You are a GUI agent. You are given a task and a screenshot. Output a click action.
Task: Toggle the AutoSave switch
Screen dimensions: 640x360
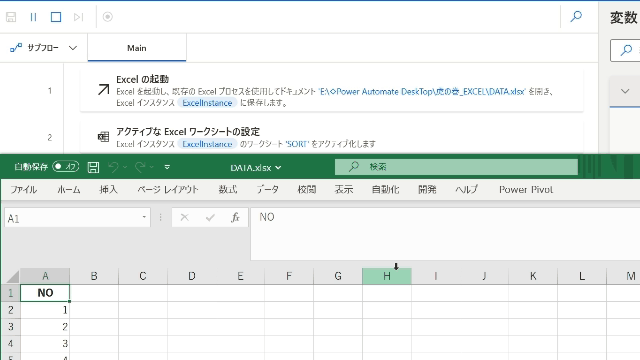pyautogui.click(x=66, y=167)
